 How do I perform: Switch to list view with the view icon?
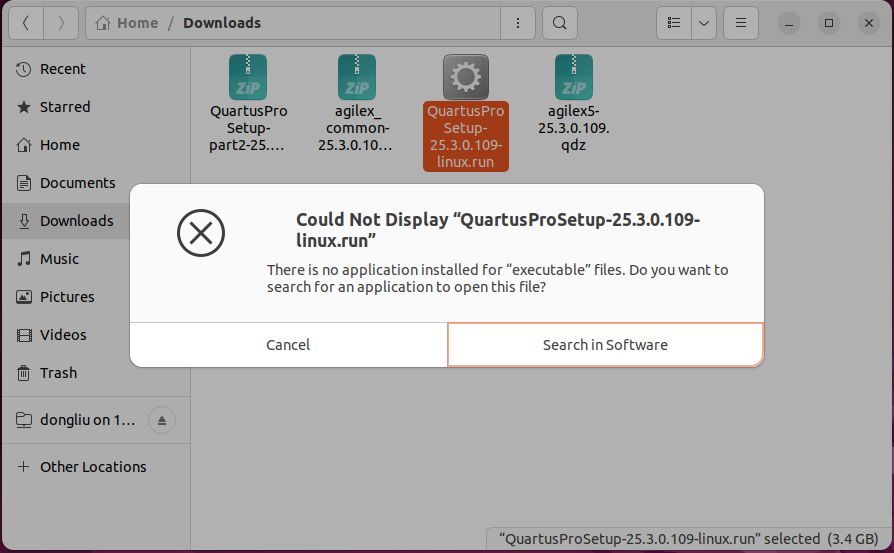point(674,23)
